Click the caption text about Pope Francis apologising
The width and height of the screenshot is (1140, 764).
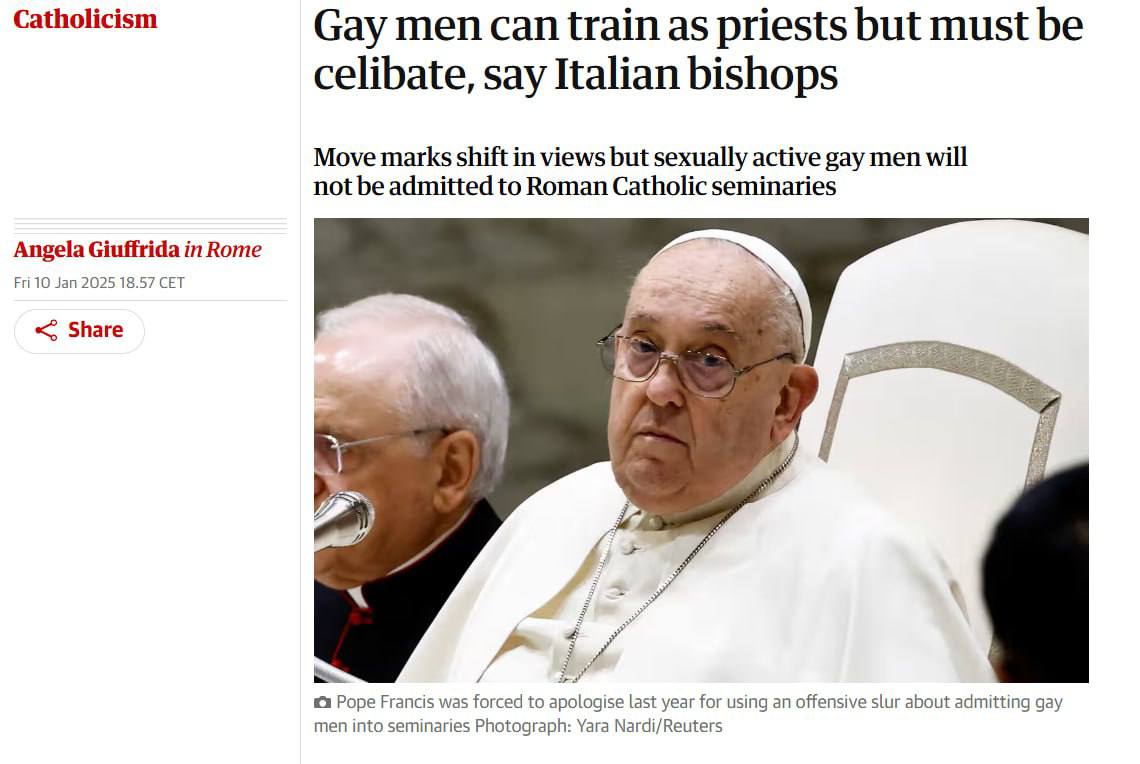click(688, 714)
